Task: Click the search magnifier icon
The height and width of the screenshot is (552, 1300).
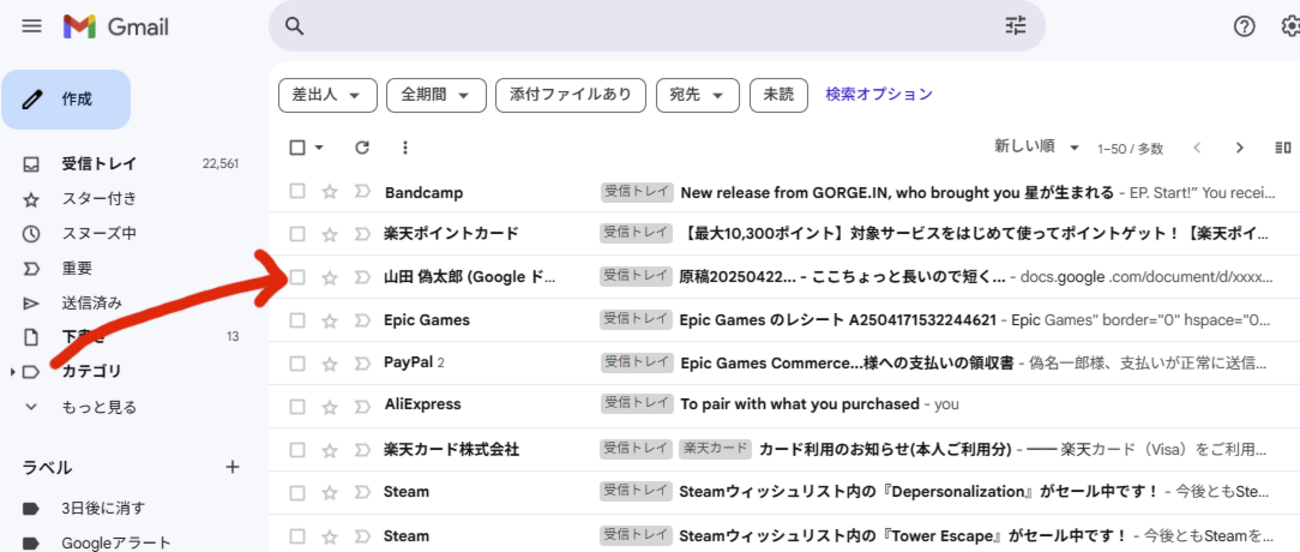Action: pyautogui.click(x=294, y=26)
